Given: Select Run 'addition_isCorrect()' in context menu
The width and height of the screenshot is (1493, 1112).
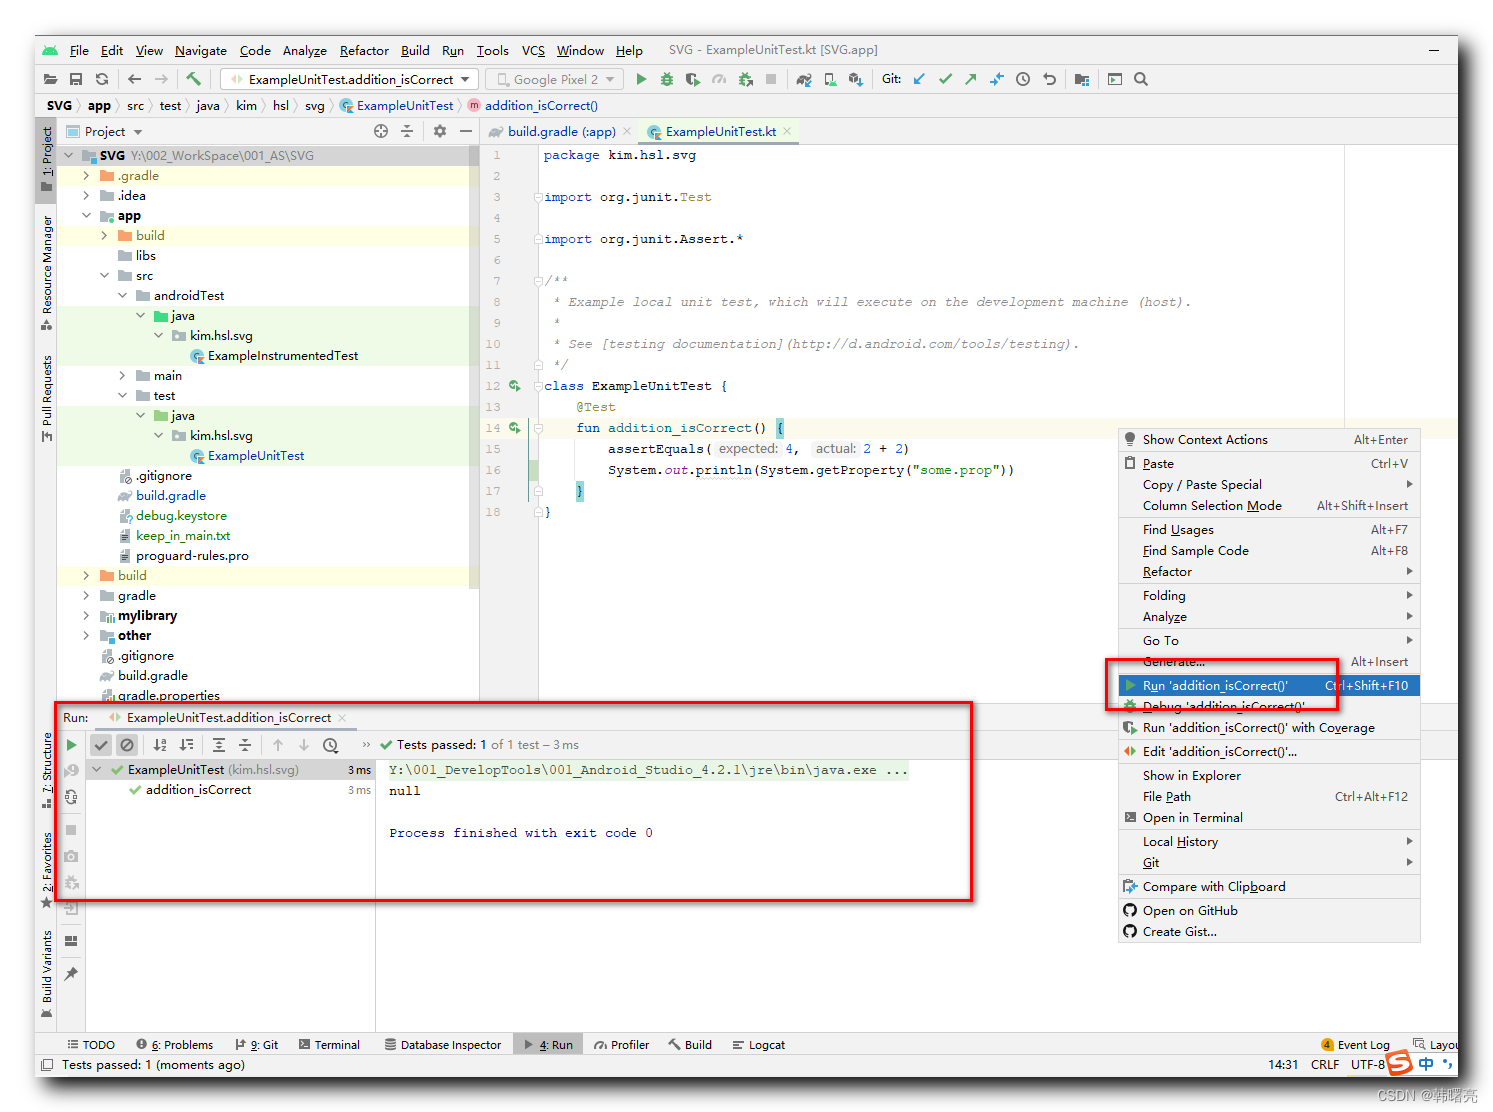Looking at the screenshot, I should (1269, 686).
